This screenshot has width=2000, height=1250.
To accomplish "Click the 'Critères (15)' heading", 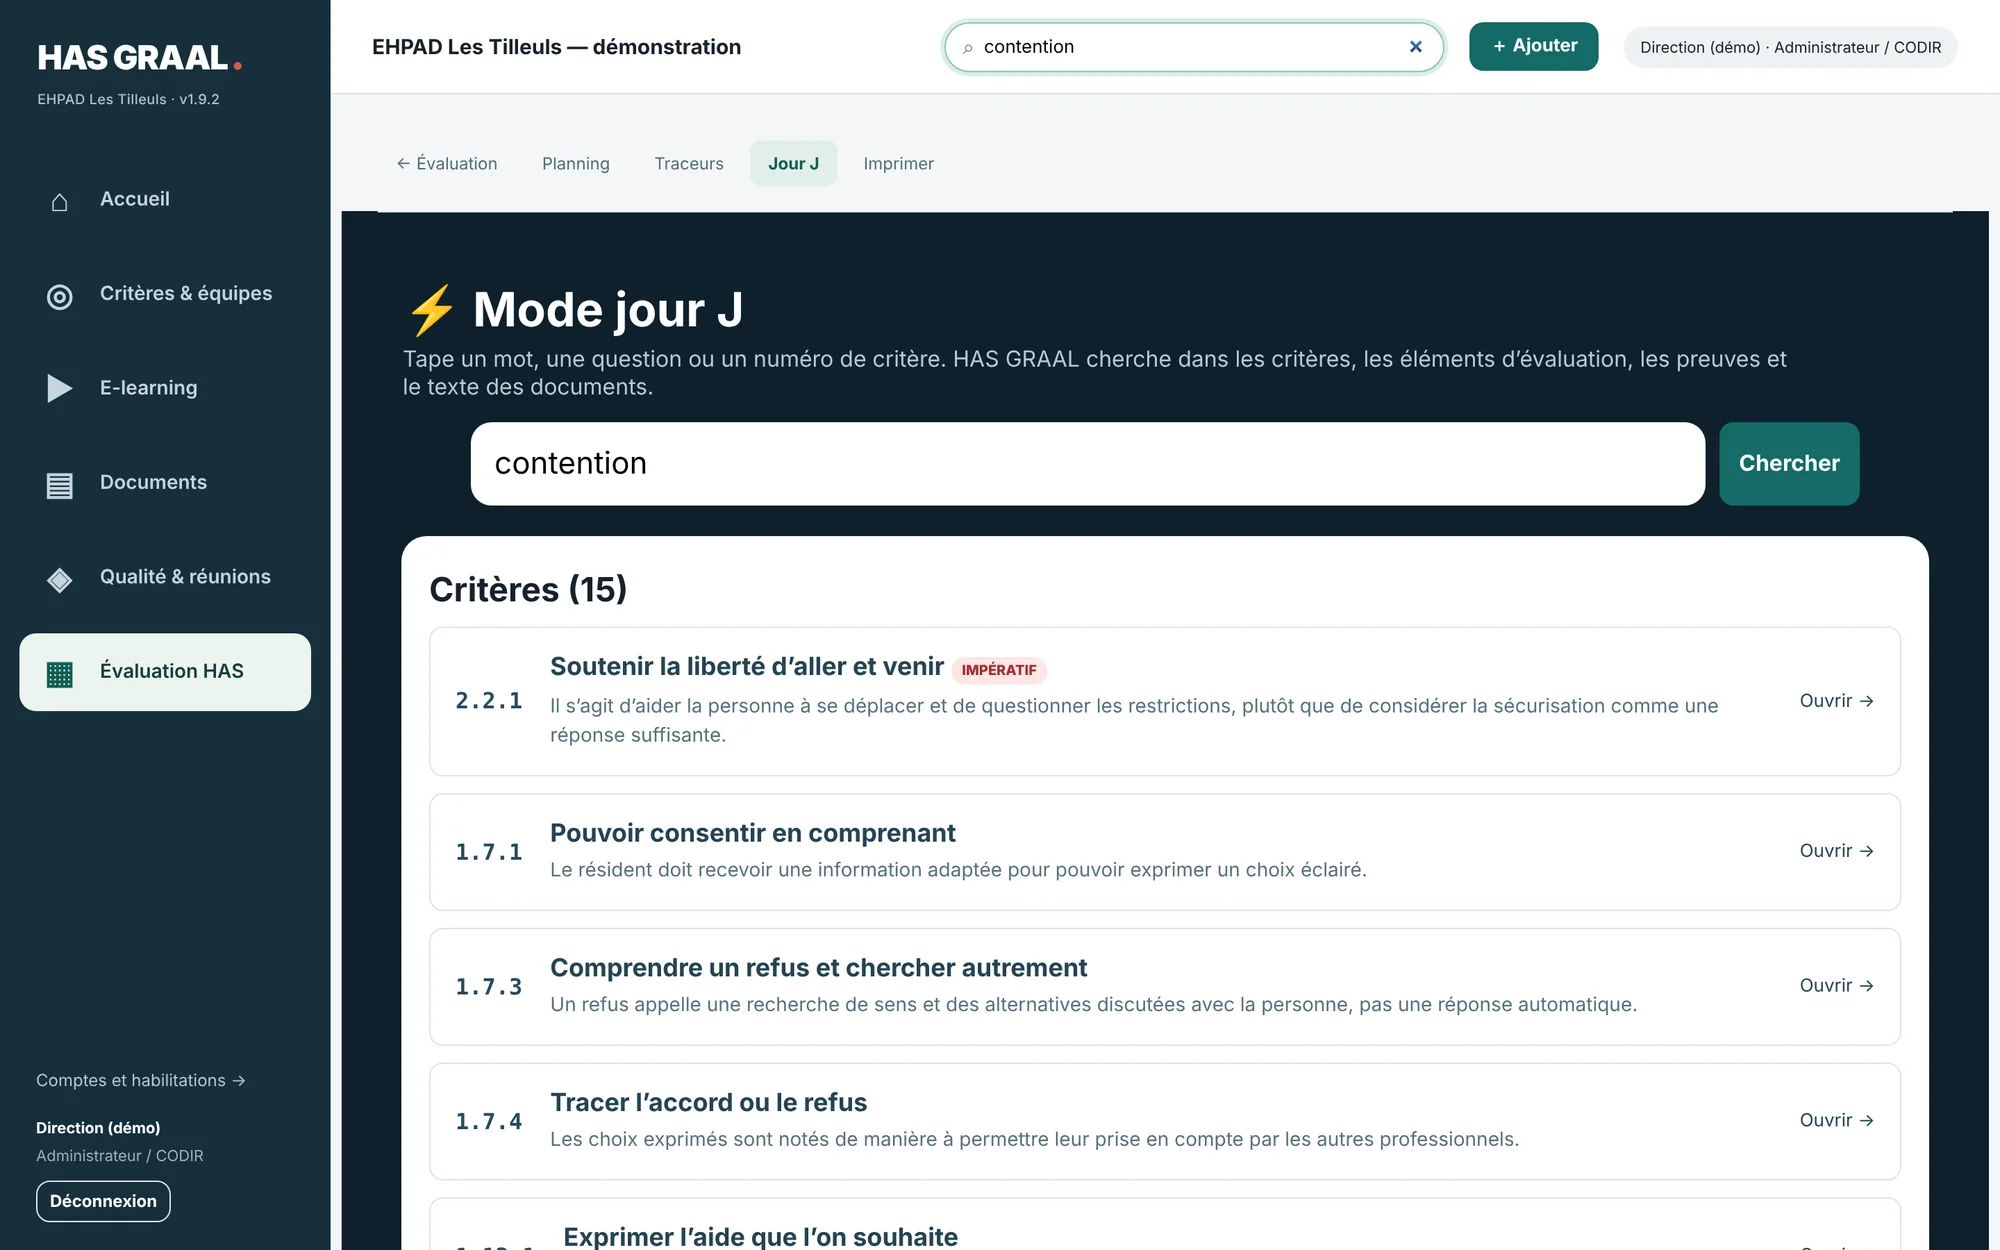I will click(528, 590).
